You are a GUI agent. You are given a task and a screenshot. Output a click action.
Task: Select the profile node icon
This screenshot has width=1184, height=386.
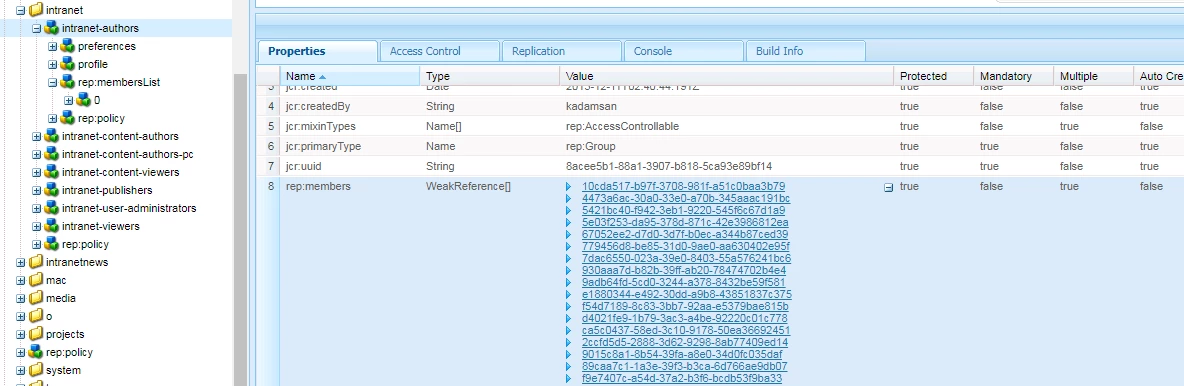coord(67,64)
